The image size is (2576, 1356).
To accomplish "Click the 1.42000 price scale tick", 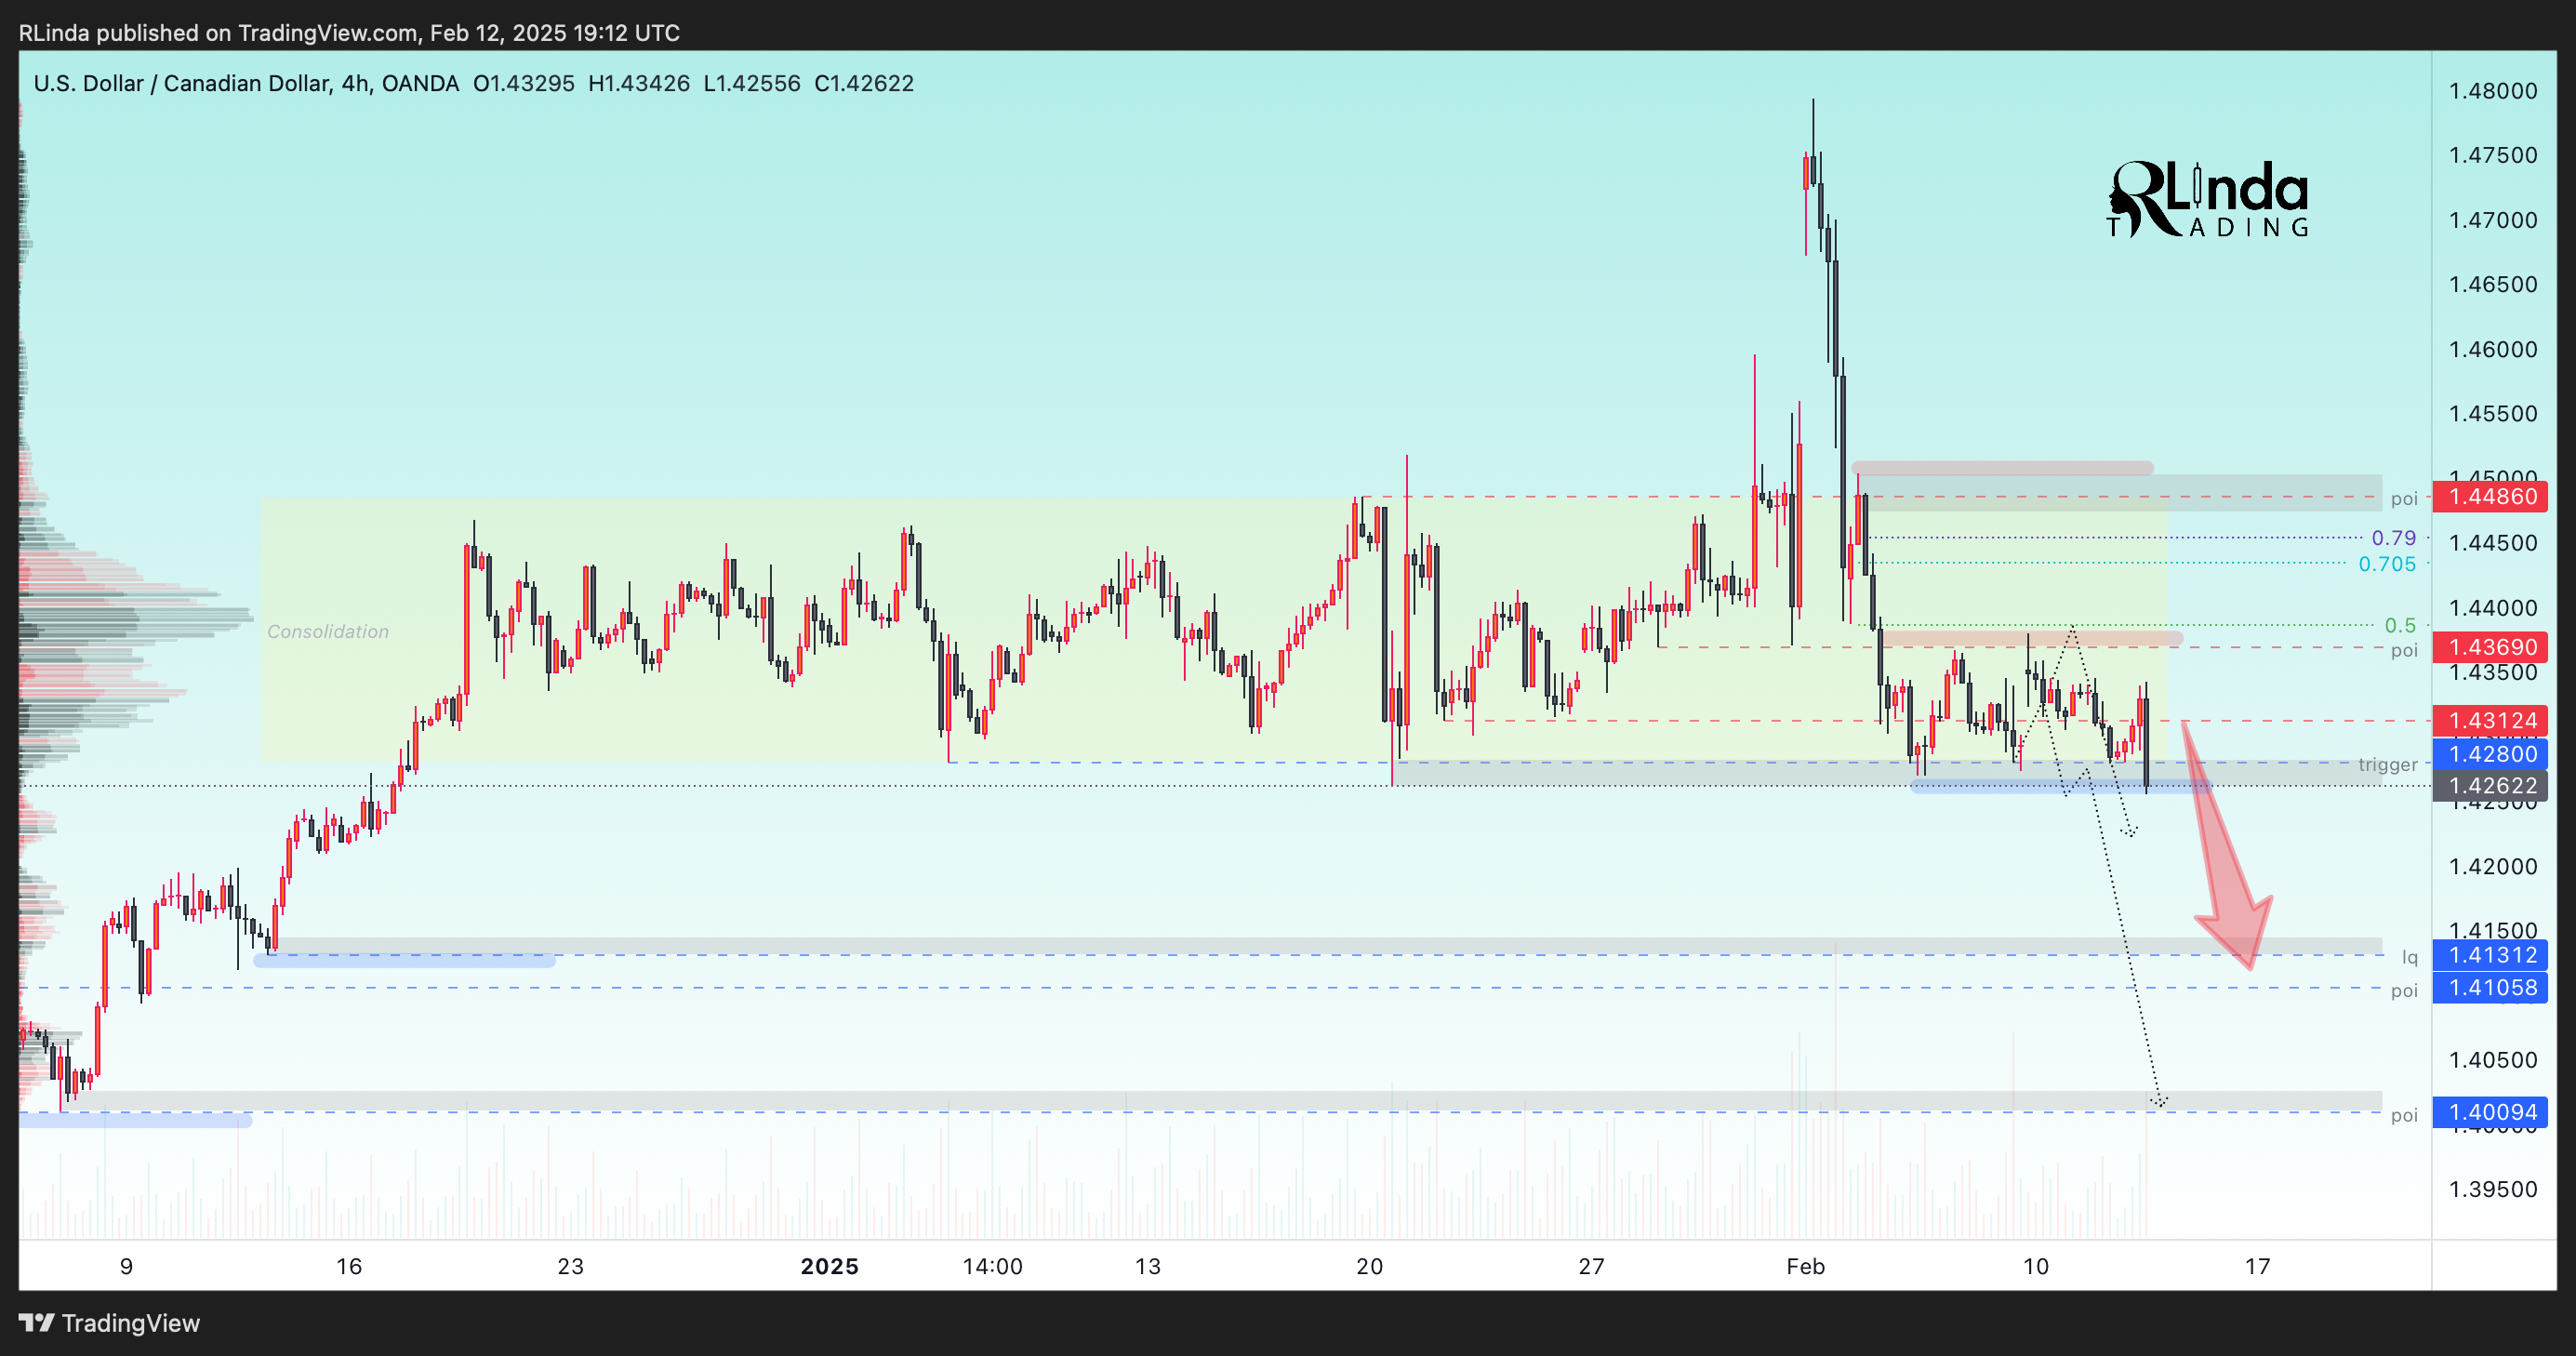I will pyautogui.click(x=2492, y=866).
